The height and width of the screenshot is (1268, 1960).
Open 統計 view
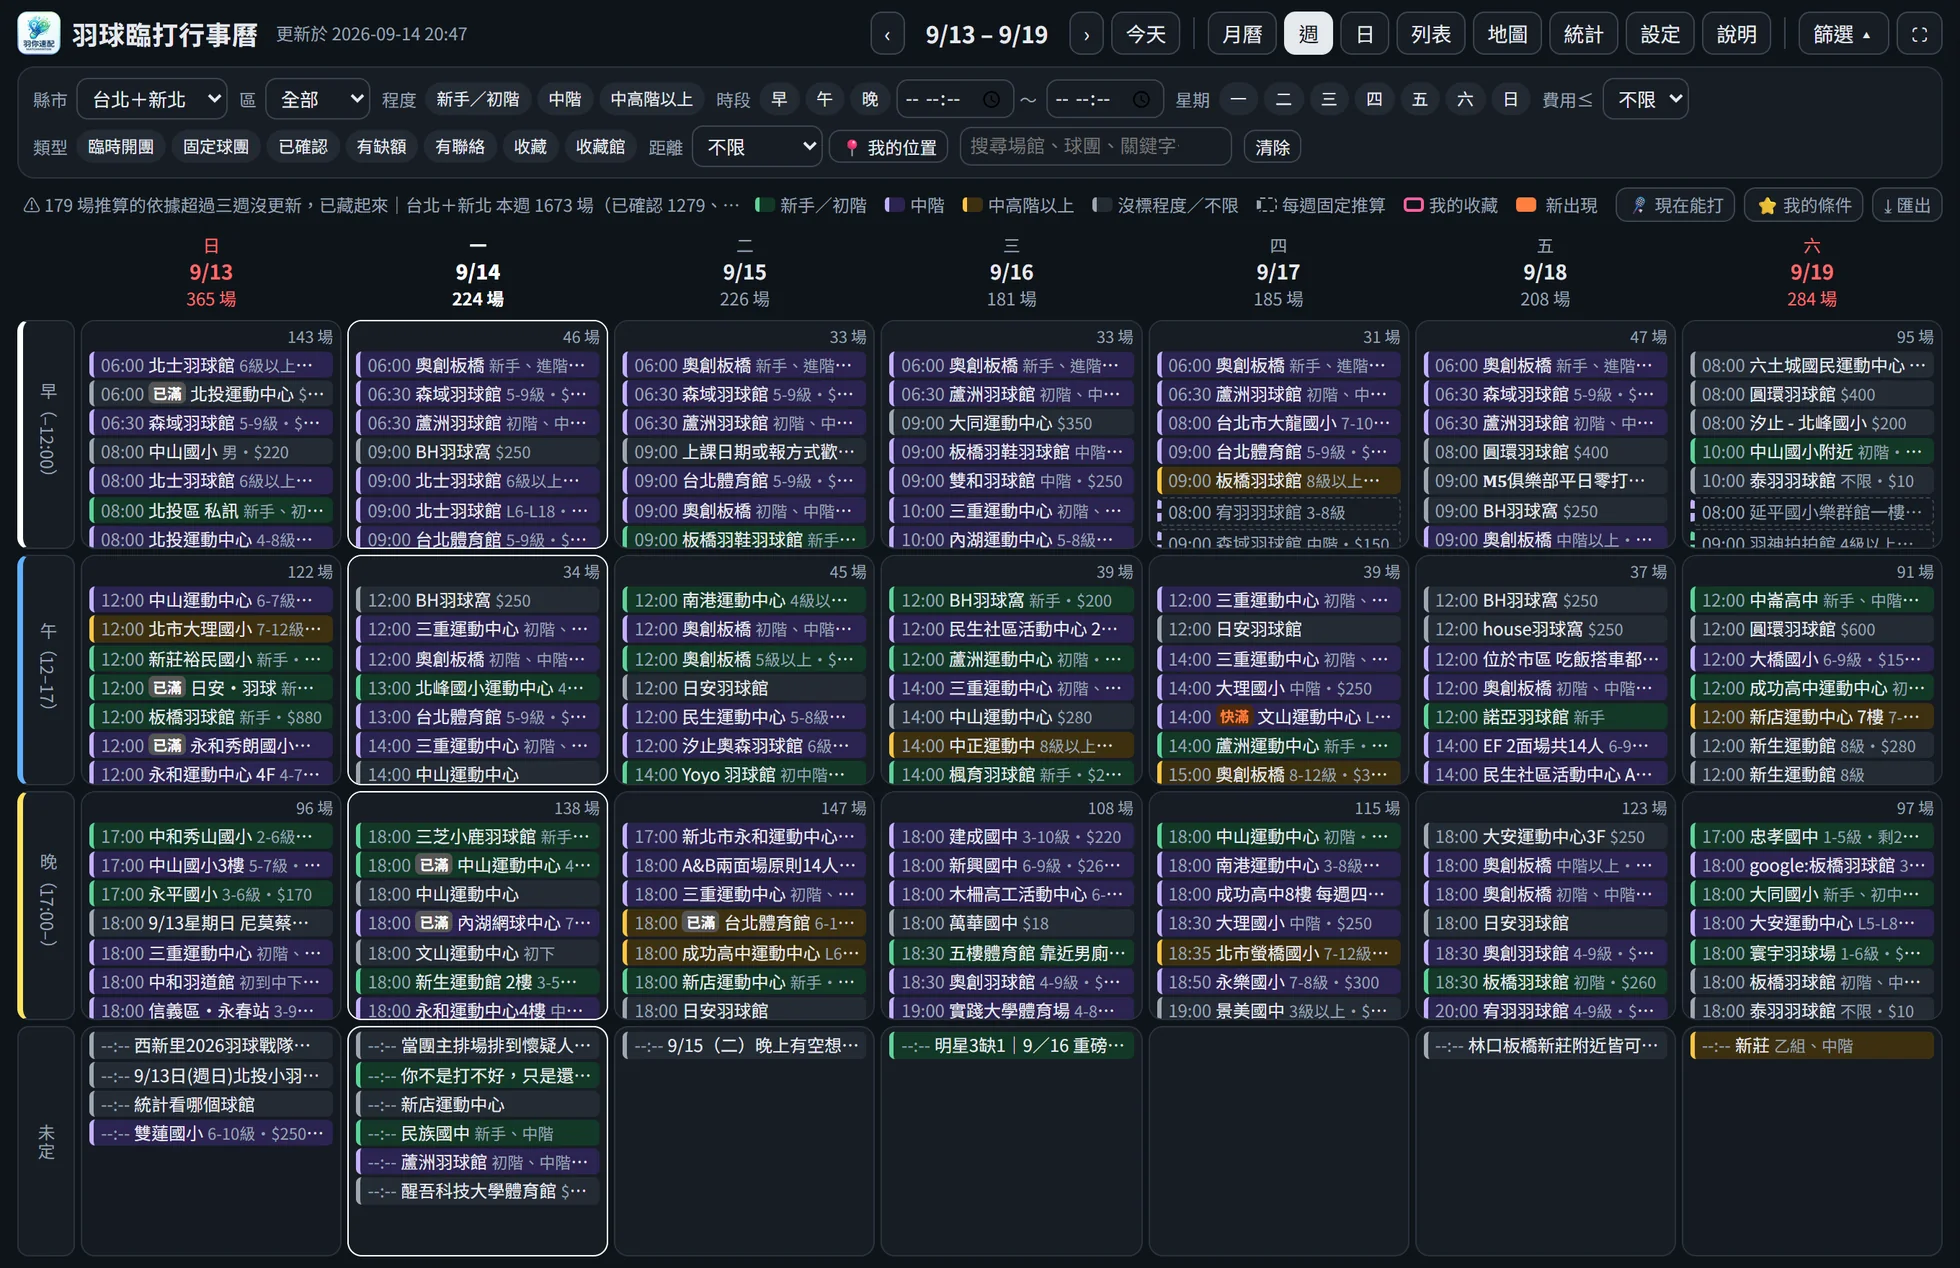click(1584, 34)
